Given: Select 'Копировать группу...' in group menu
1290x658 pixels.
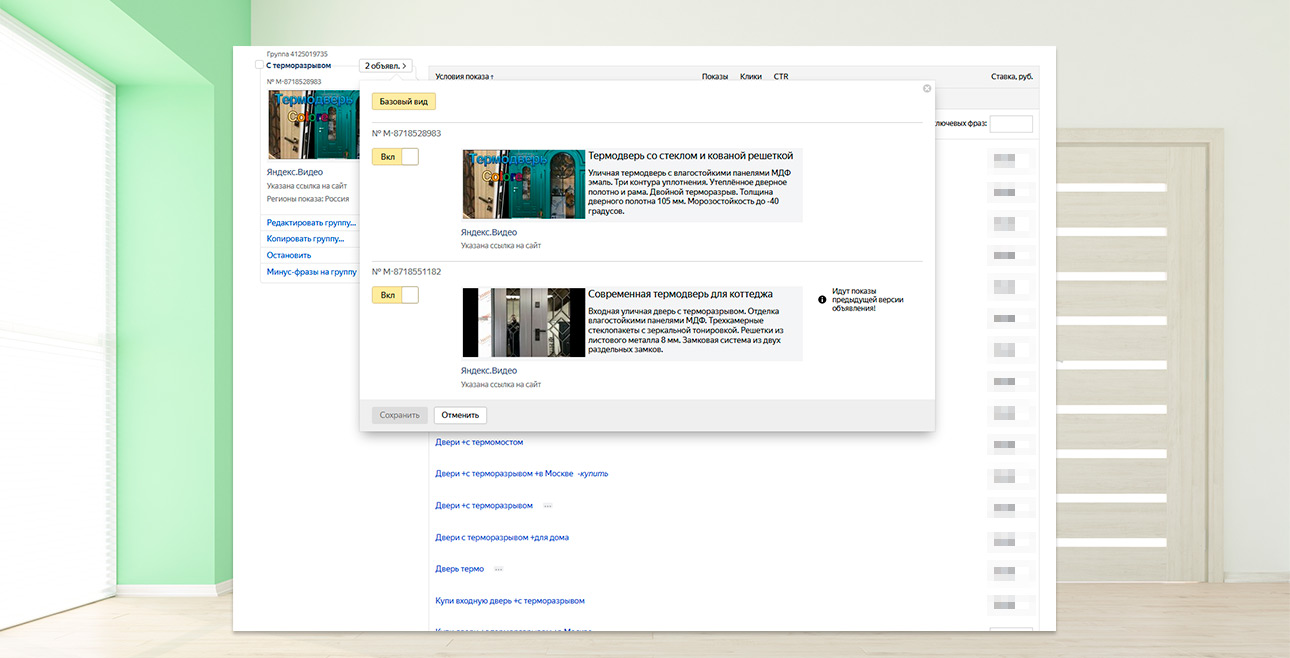Looking at the screenshot, I should pos(305,239).
